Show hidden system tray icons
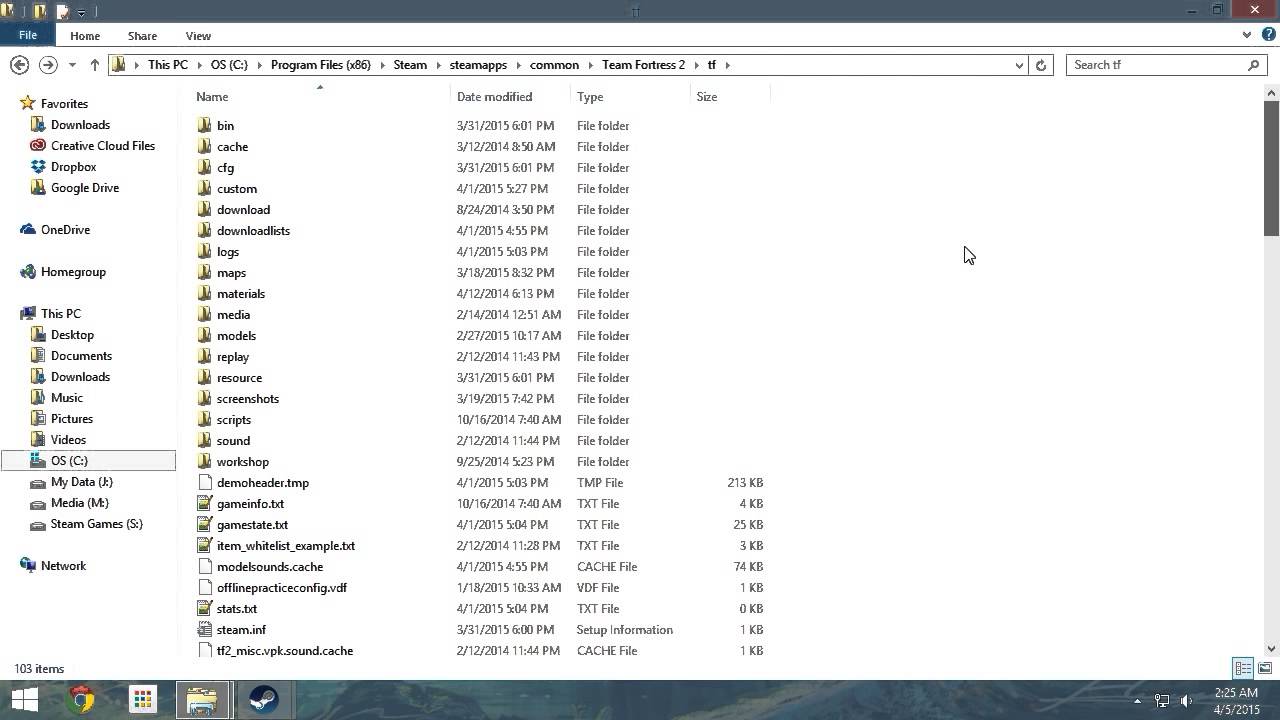 (x=1137, y=701)
